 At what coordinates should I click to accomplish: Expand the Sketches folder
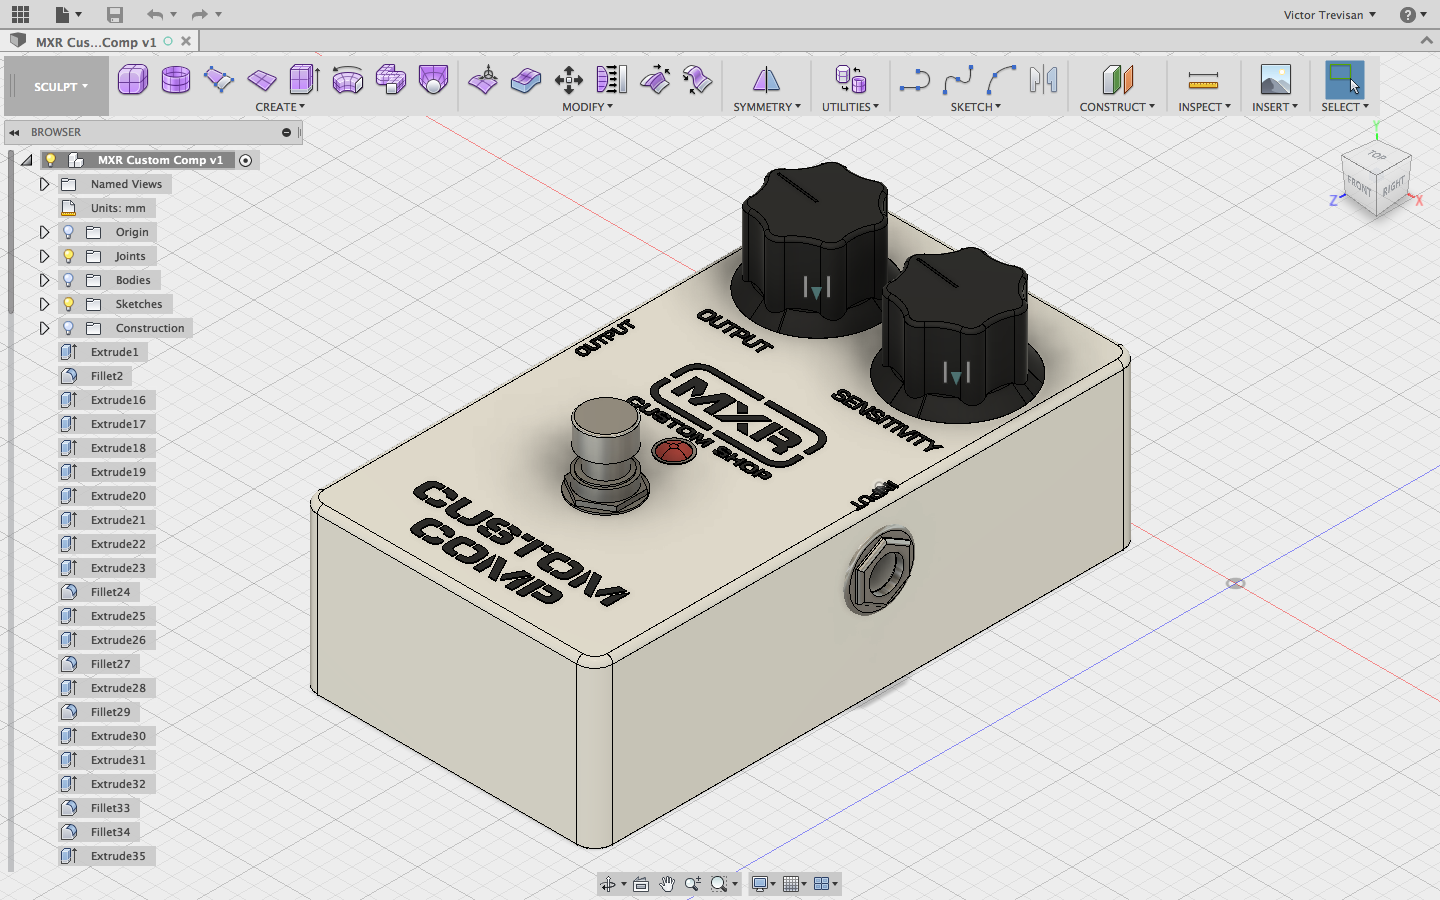[x=44, y=304]
